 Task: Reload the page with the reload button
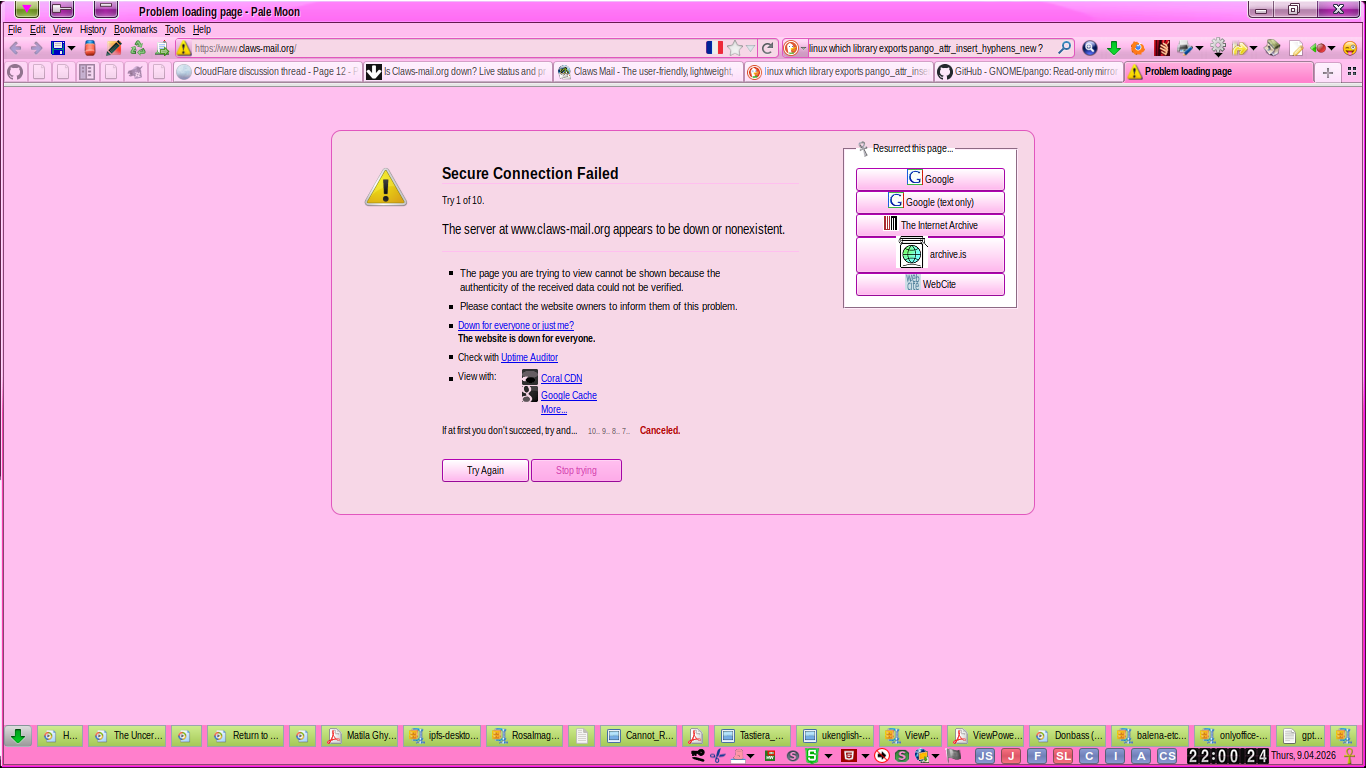pos(767,48)
